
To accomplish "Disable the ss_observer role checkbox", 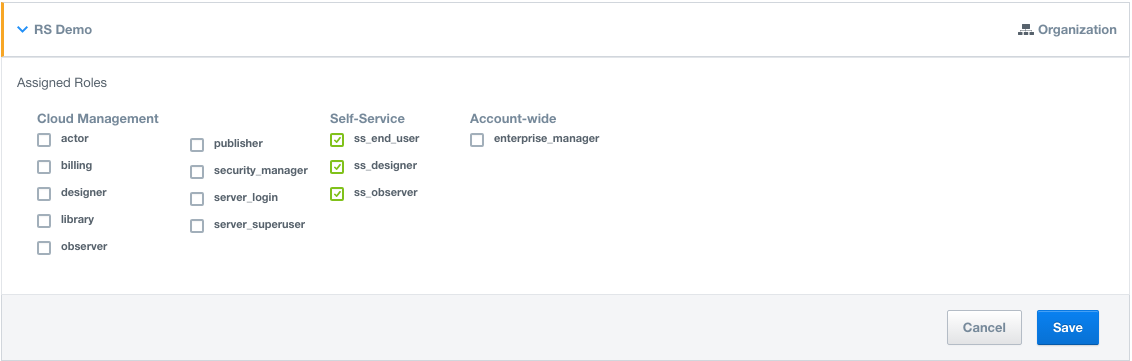I will [337, 193].
